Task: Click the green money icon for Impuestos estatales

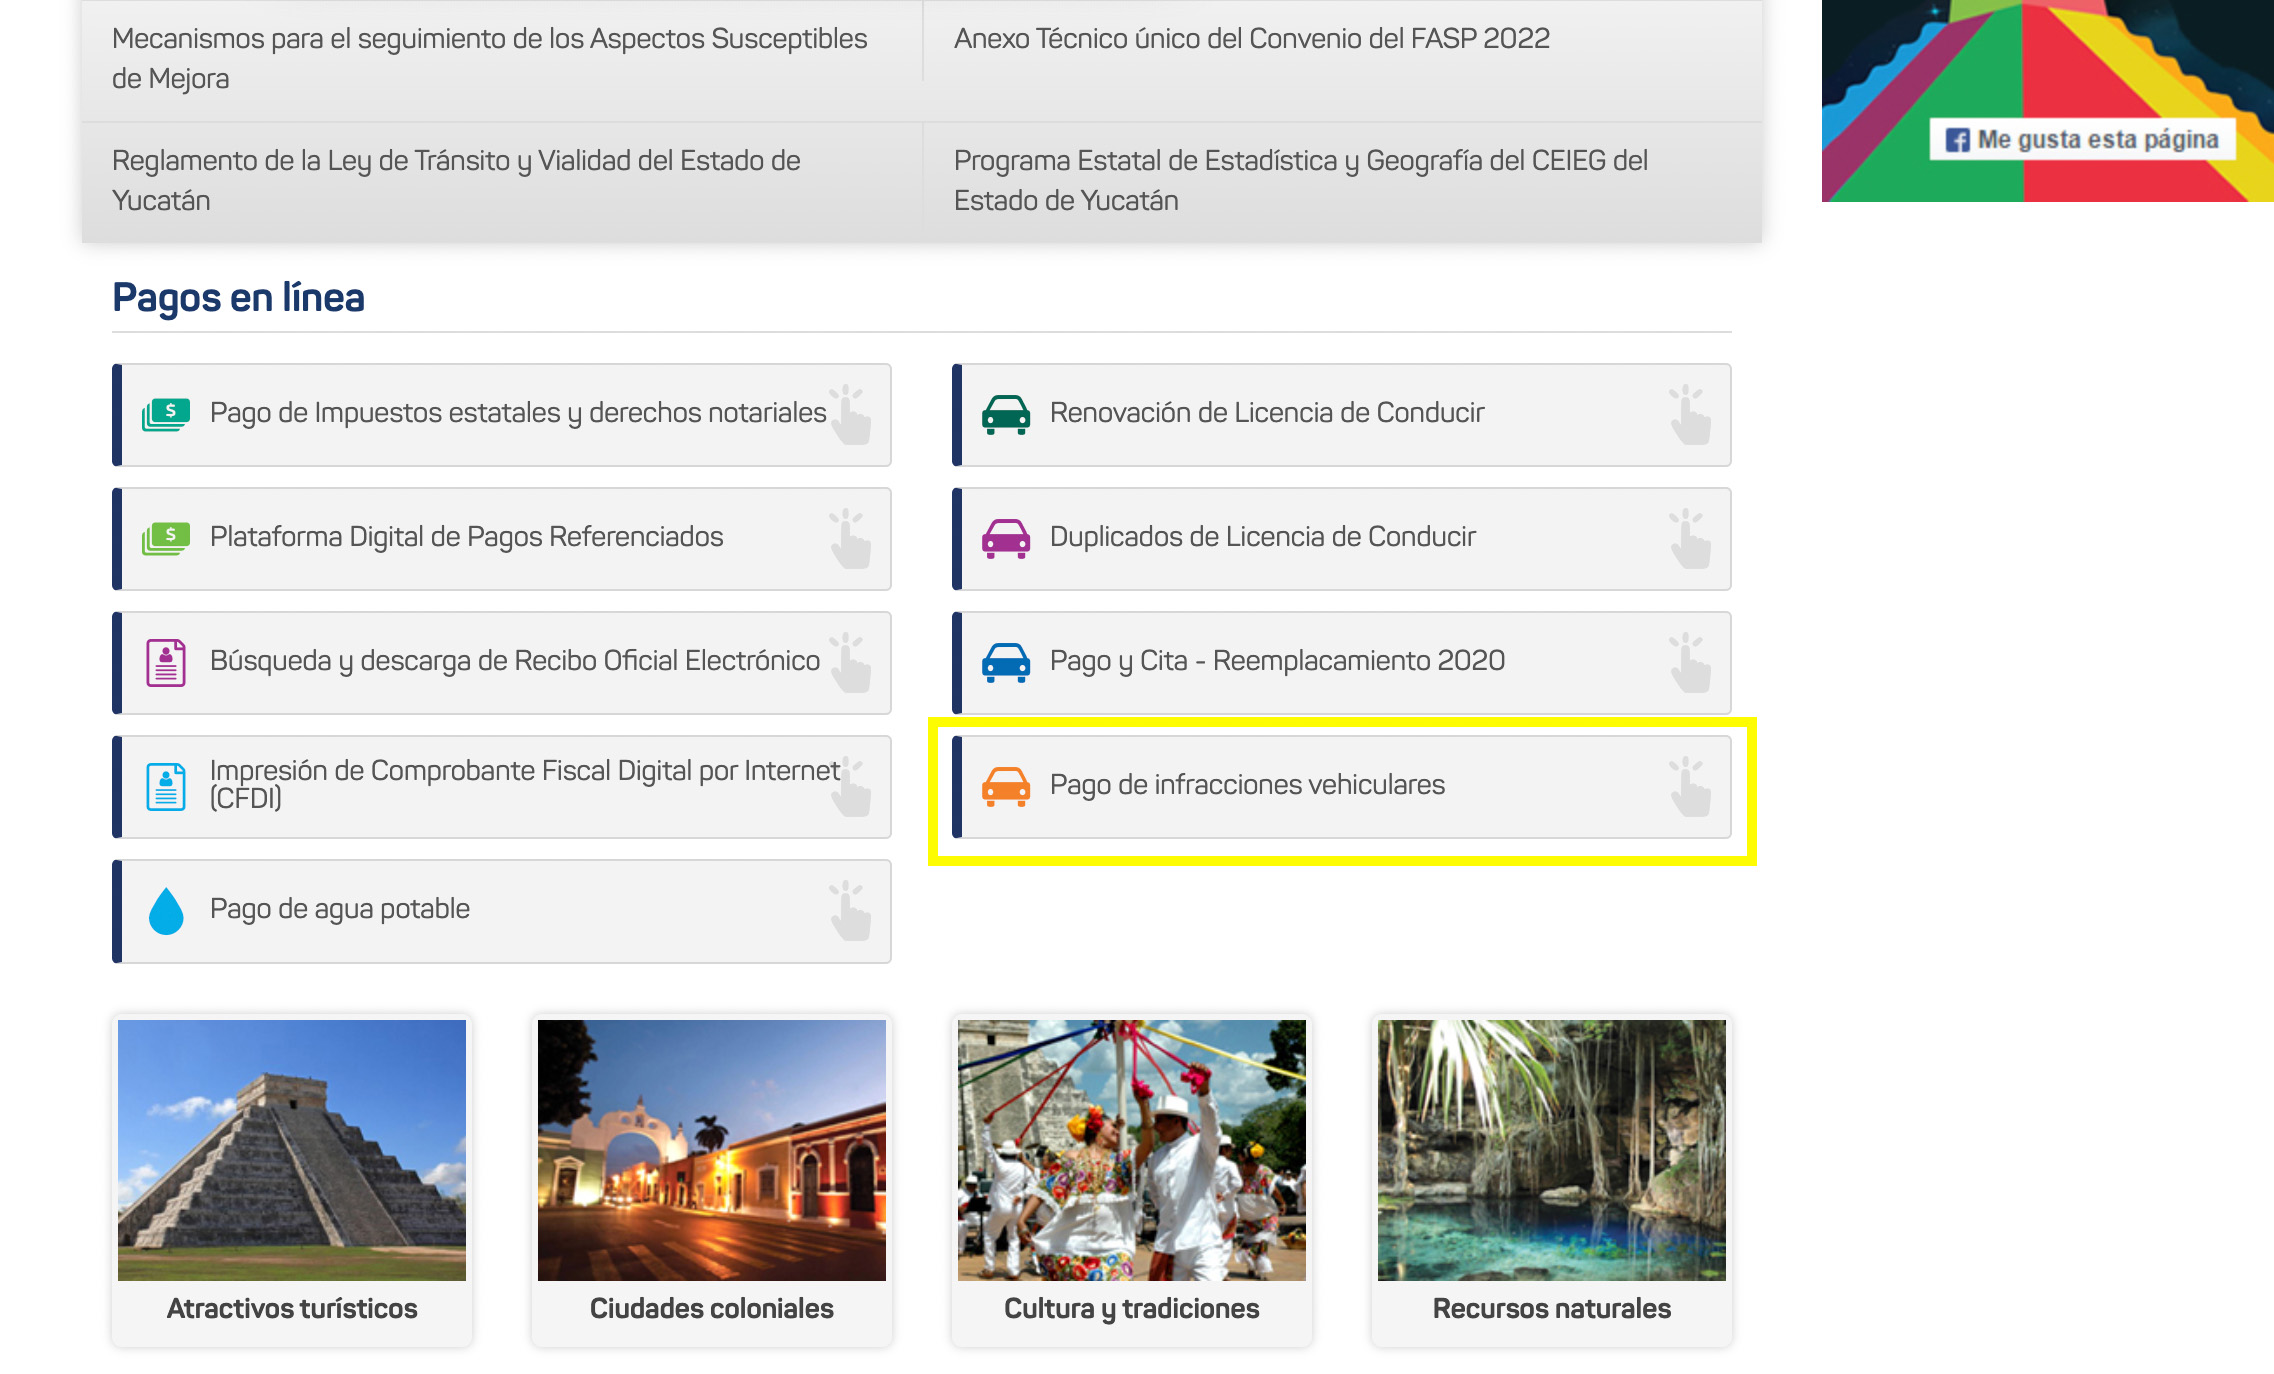Action: 166,414
